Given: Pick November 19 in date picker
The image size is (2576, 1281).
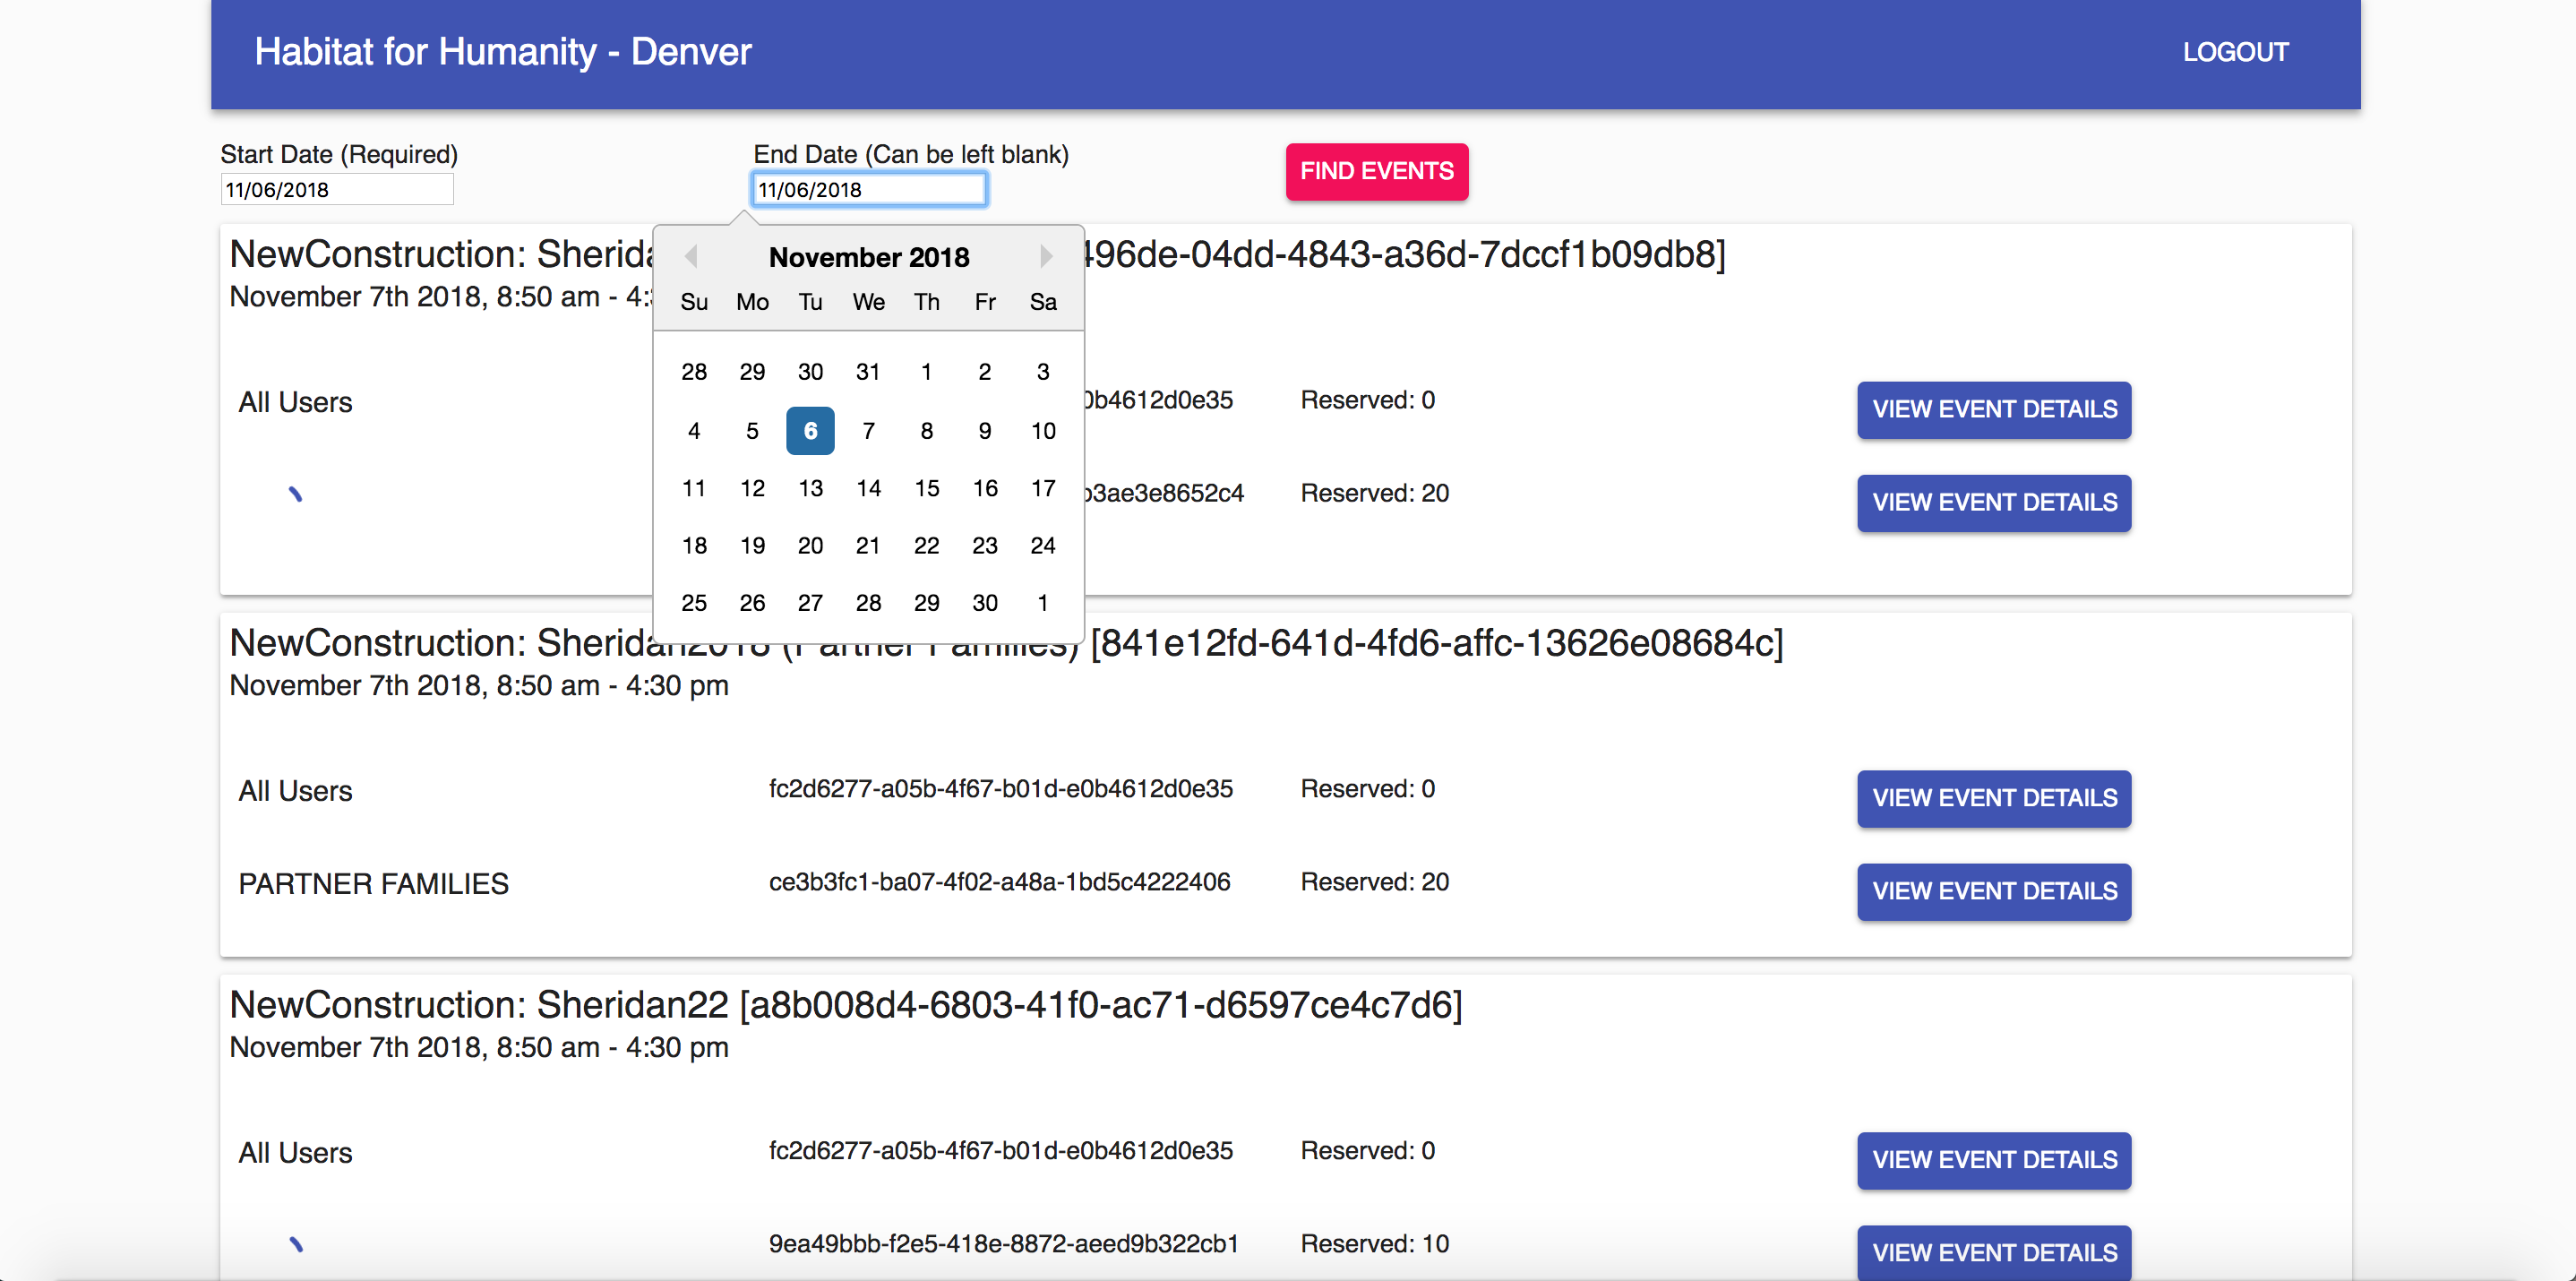Looking at the screenshot, I should (752, 546).
